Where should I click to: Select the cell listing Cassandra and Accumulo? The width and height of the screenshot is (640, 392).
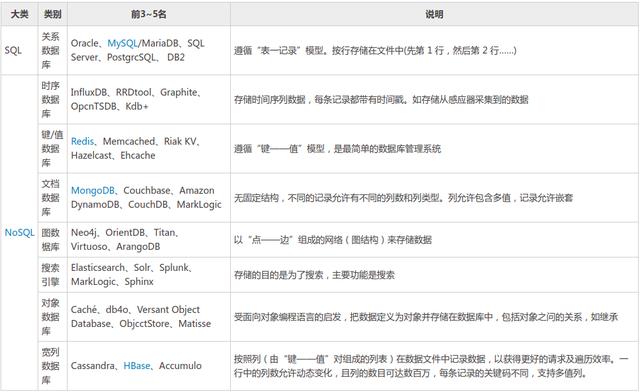[149, 366]
